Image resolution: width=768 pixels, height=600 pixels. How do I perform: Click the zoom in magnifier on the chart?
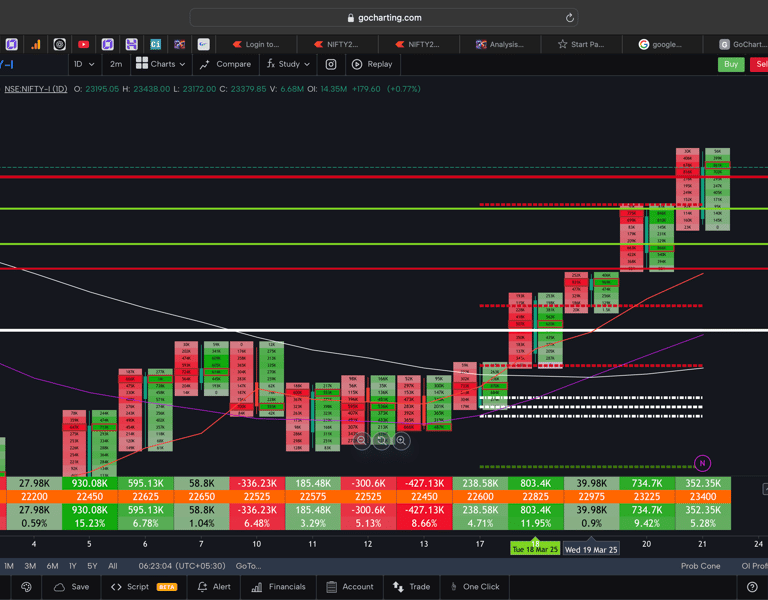[401, 440]
